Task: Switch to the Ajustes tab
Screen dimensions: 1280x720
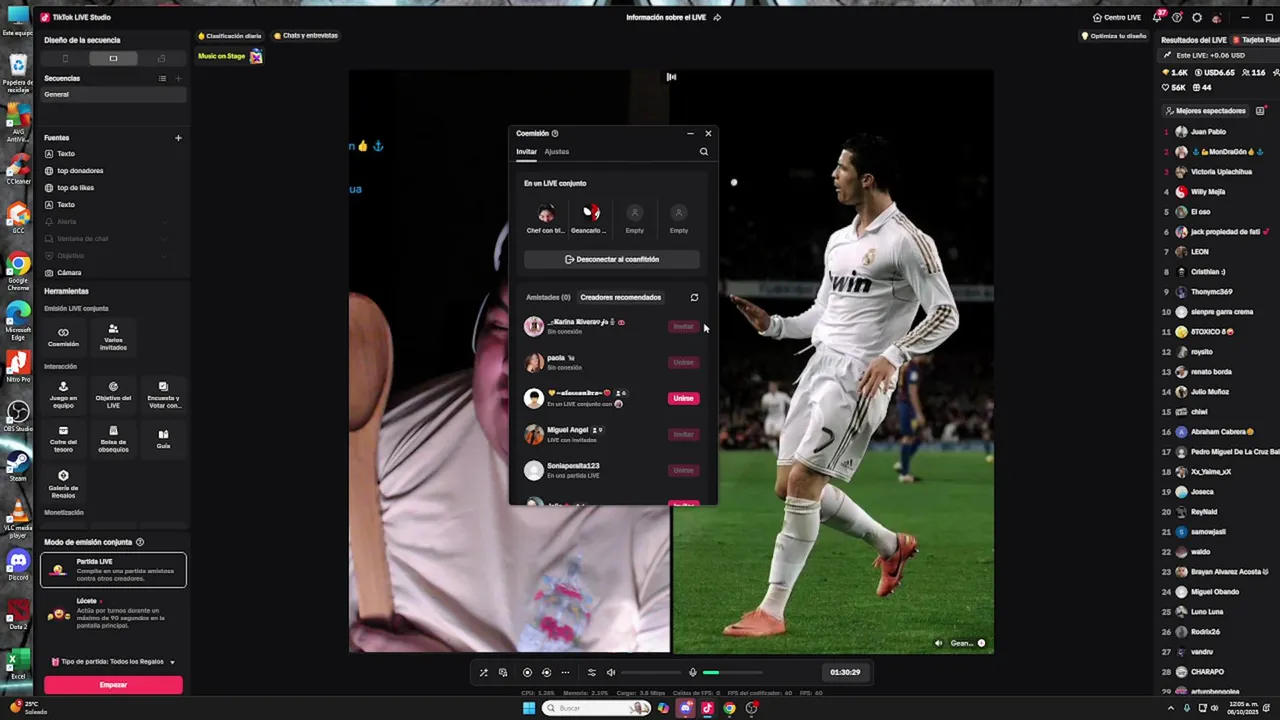Action: [557, 152]
